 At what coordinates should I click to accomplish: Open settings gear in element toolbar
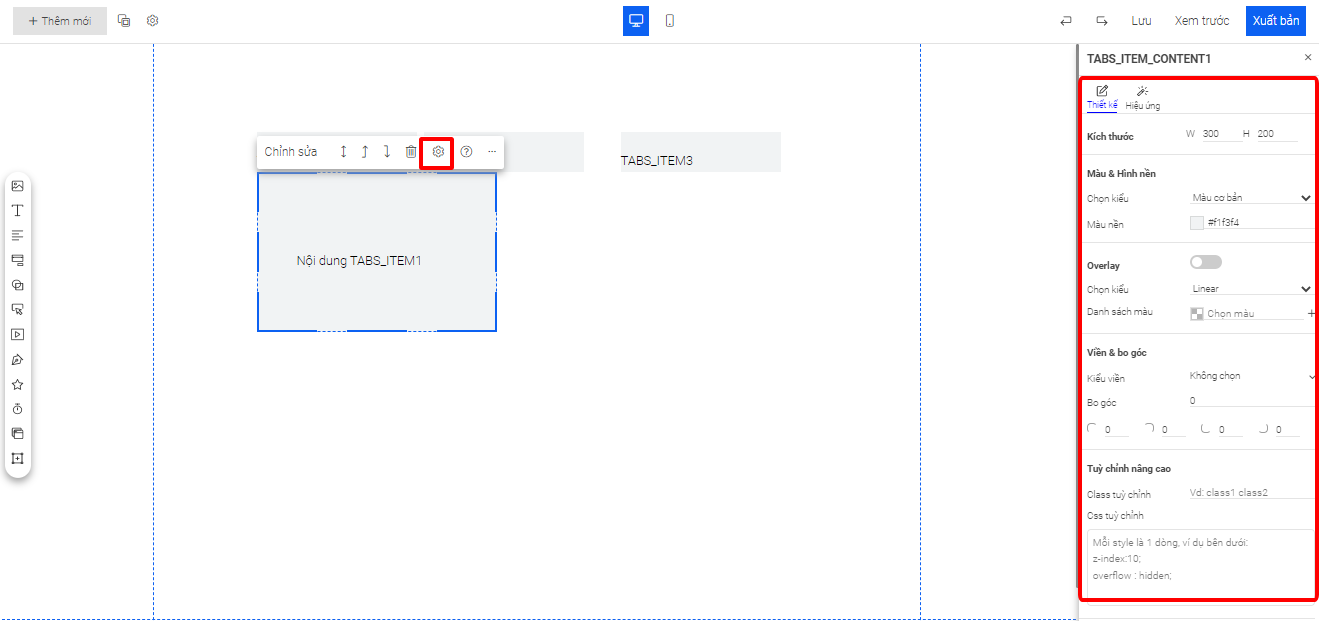[438, 152]
